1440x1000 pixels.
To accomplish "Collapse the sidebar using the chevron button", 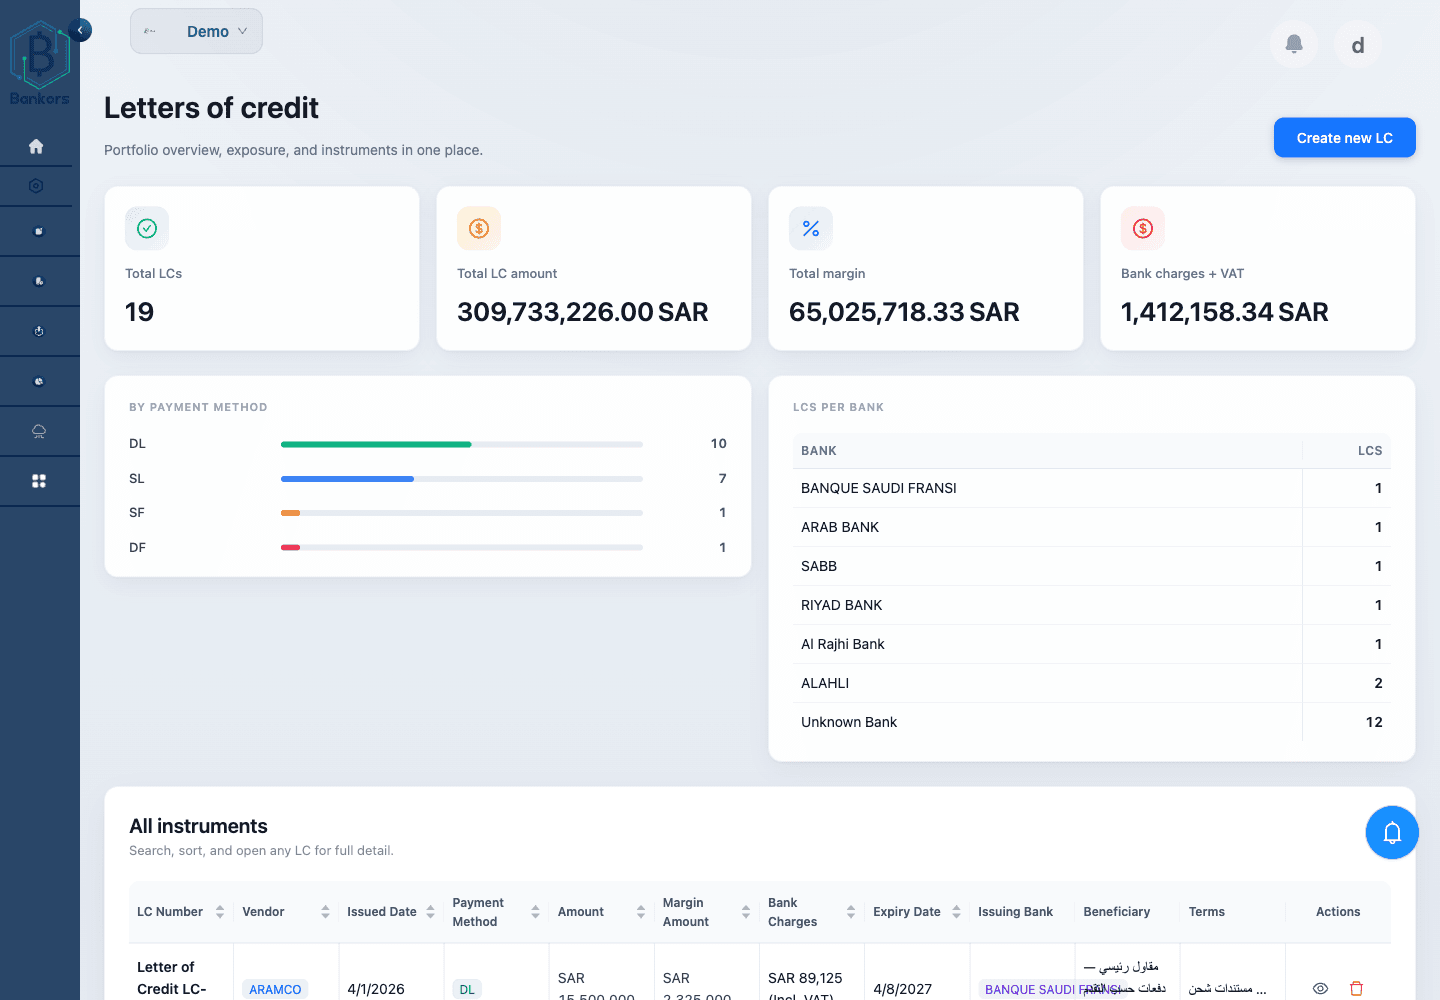I will 80,30.
